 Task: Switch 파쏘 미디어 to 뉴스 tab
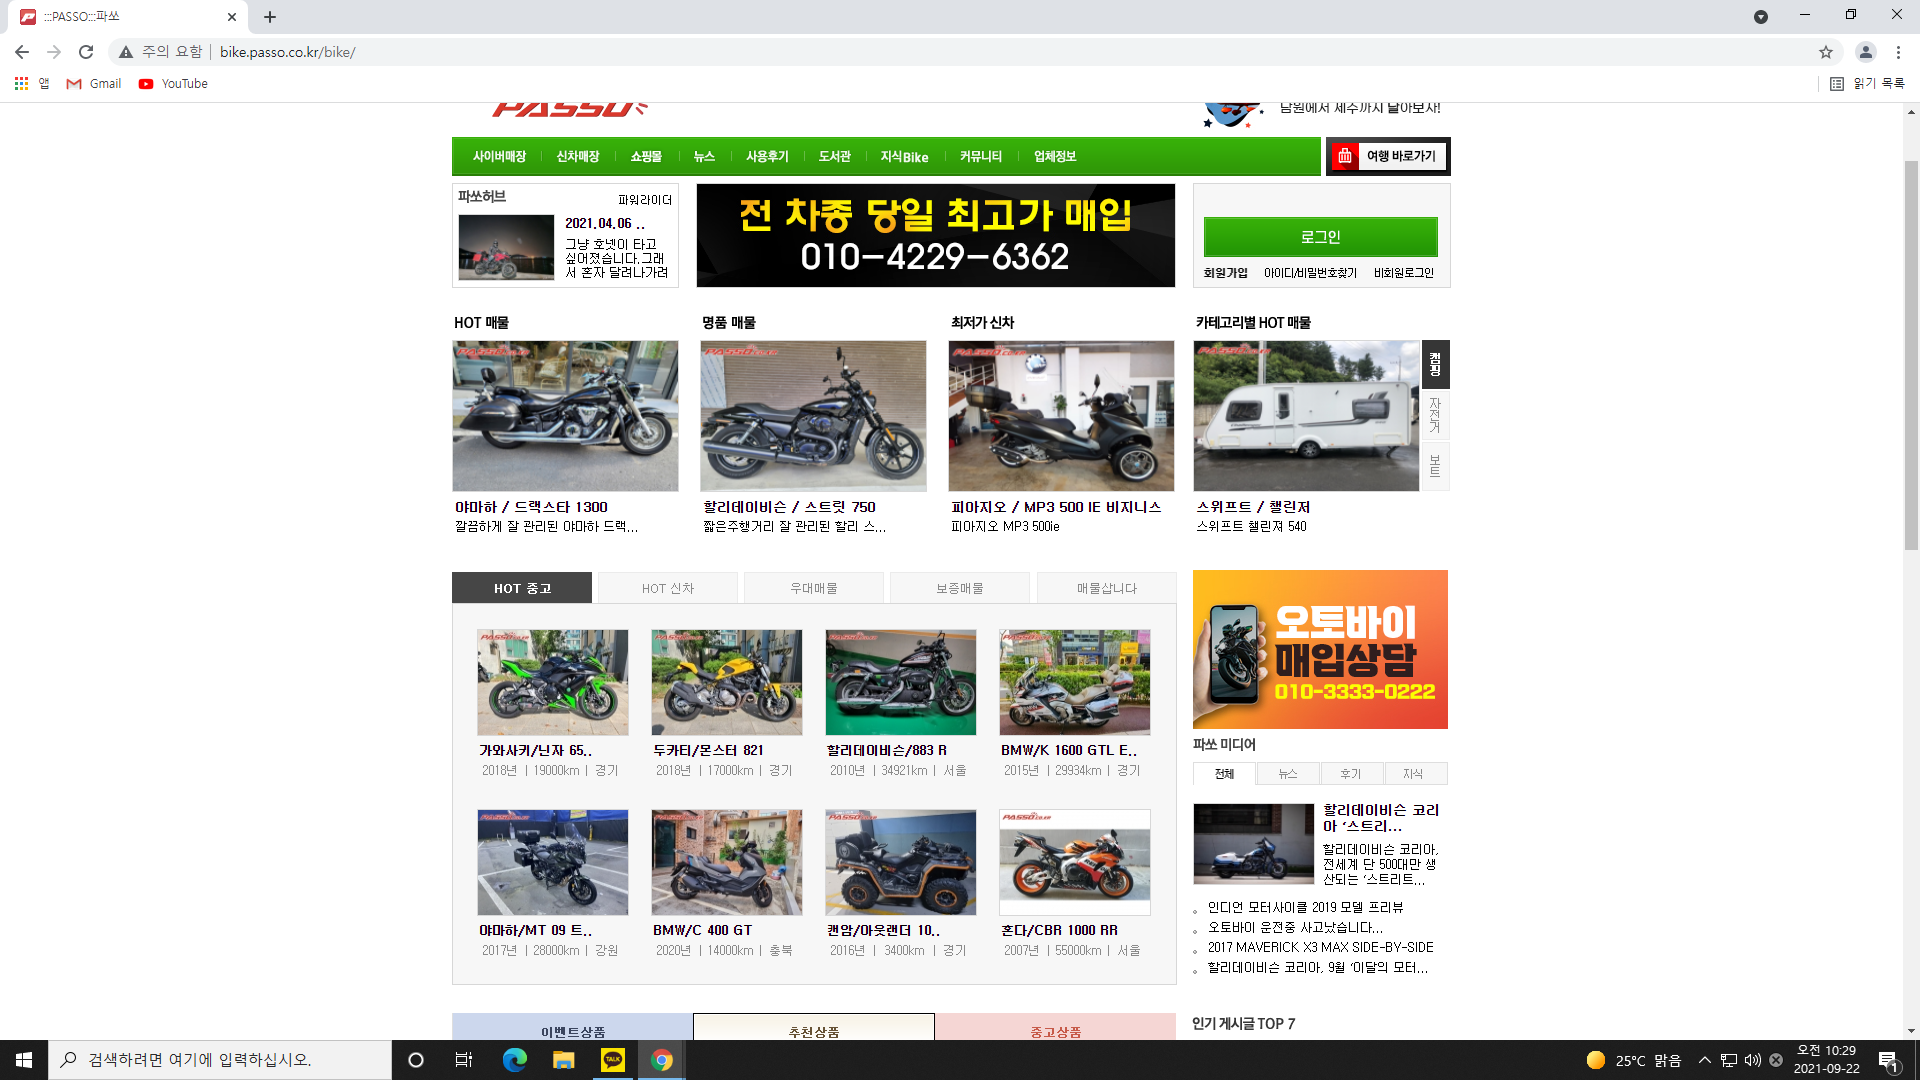click(x=1288, y=774)
